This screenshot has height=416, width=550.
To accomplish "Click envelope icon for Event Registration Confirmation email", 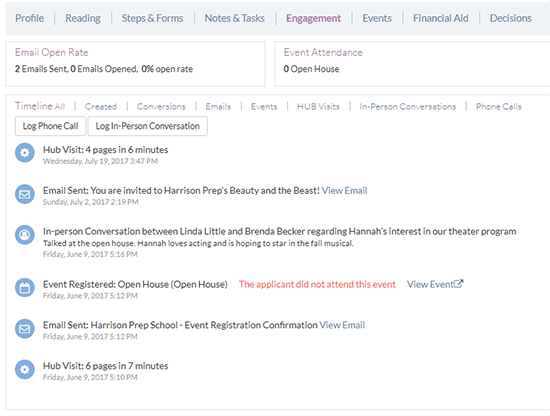I will click(25, 329).
